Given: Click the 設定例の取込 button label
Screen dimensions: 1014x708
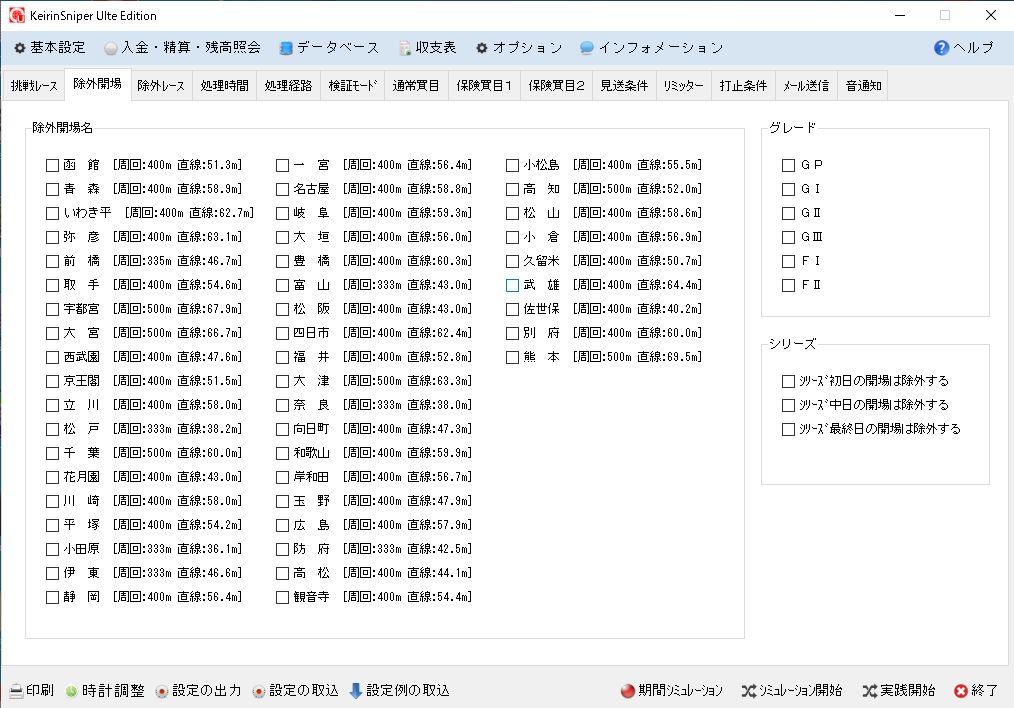Looking at the screenshot, I should [408, 691].
